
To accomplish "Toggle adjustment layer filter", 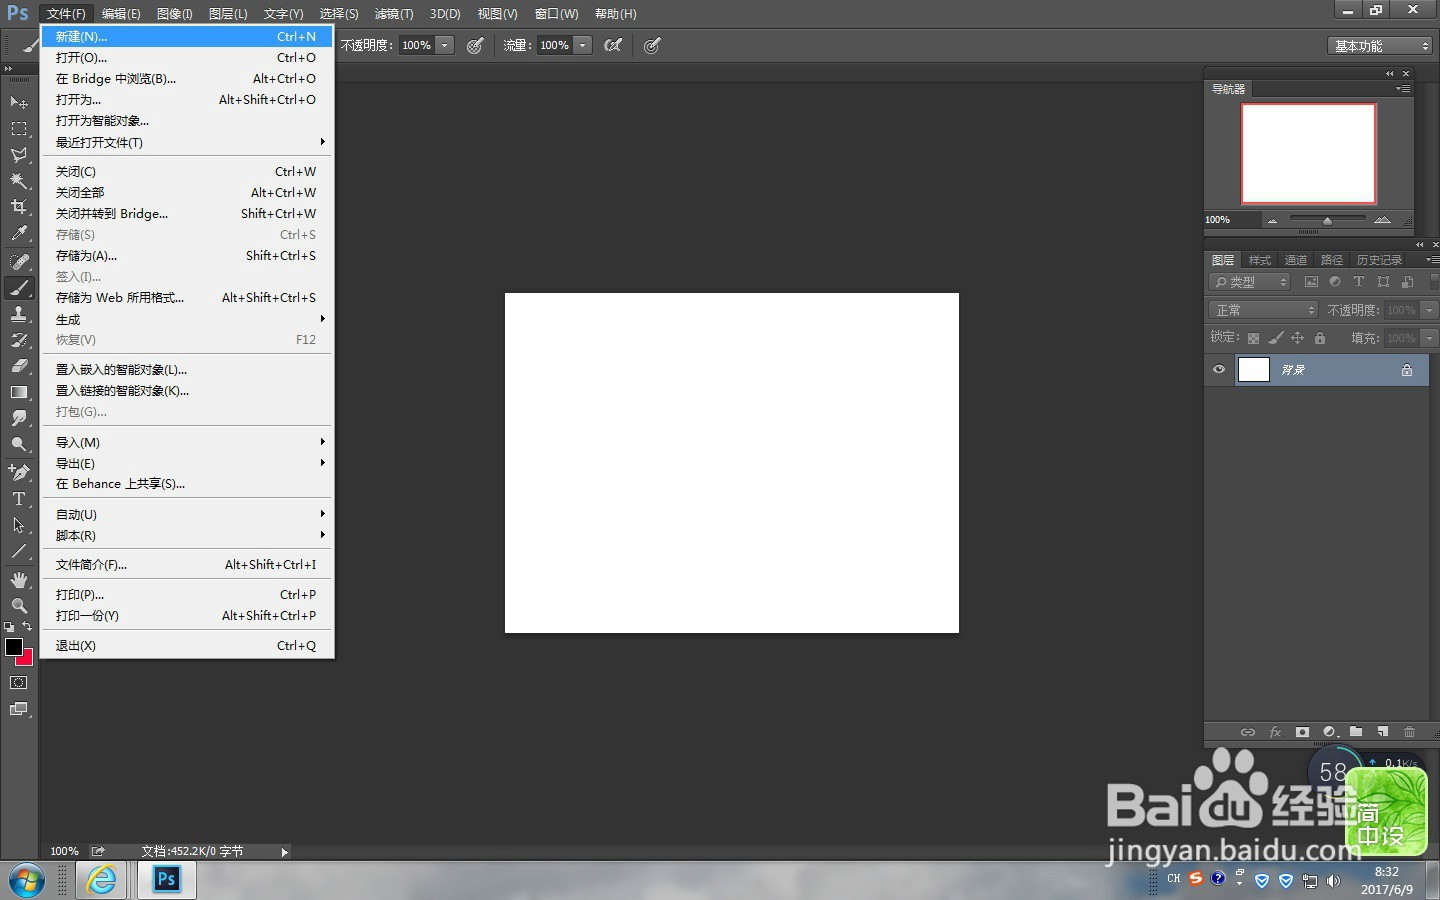I will pos(1335,282).
